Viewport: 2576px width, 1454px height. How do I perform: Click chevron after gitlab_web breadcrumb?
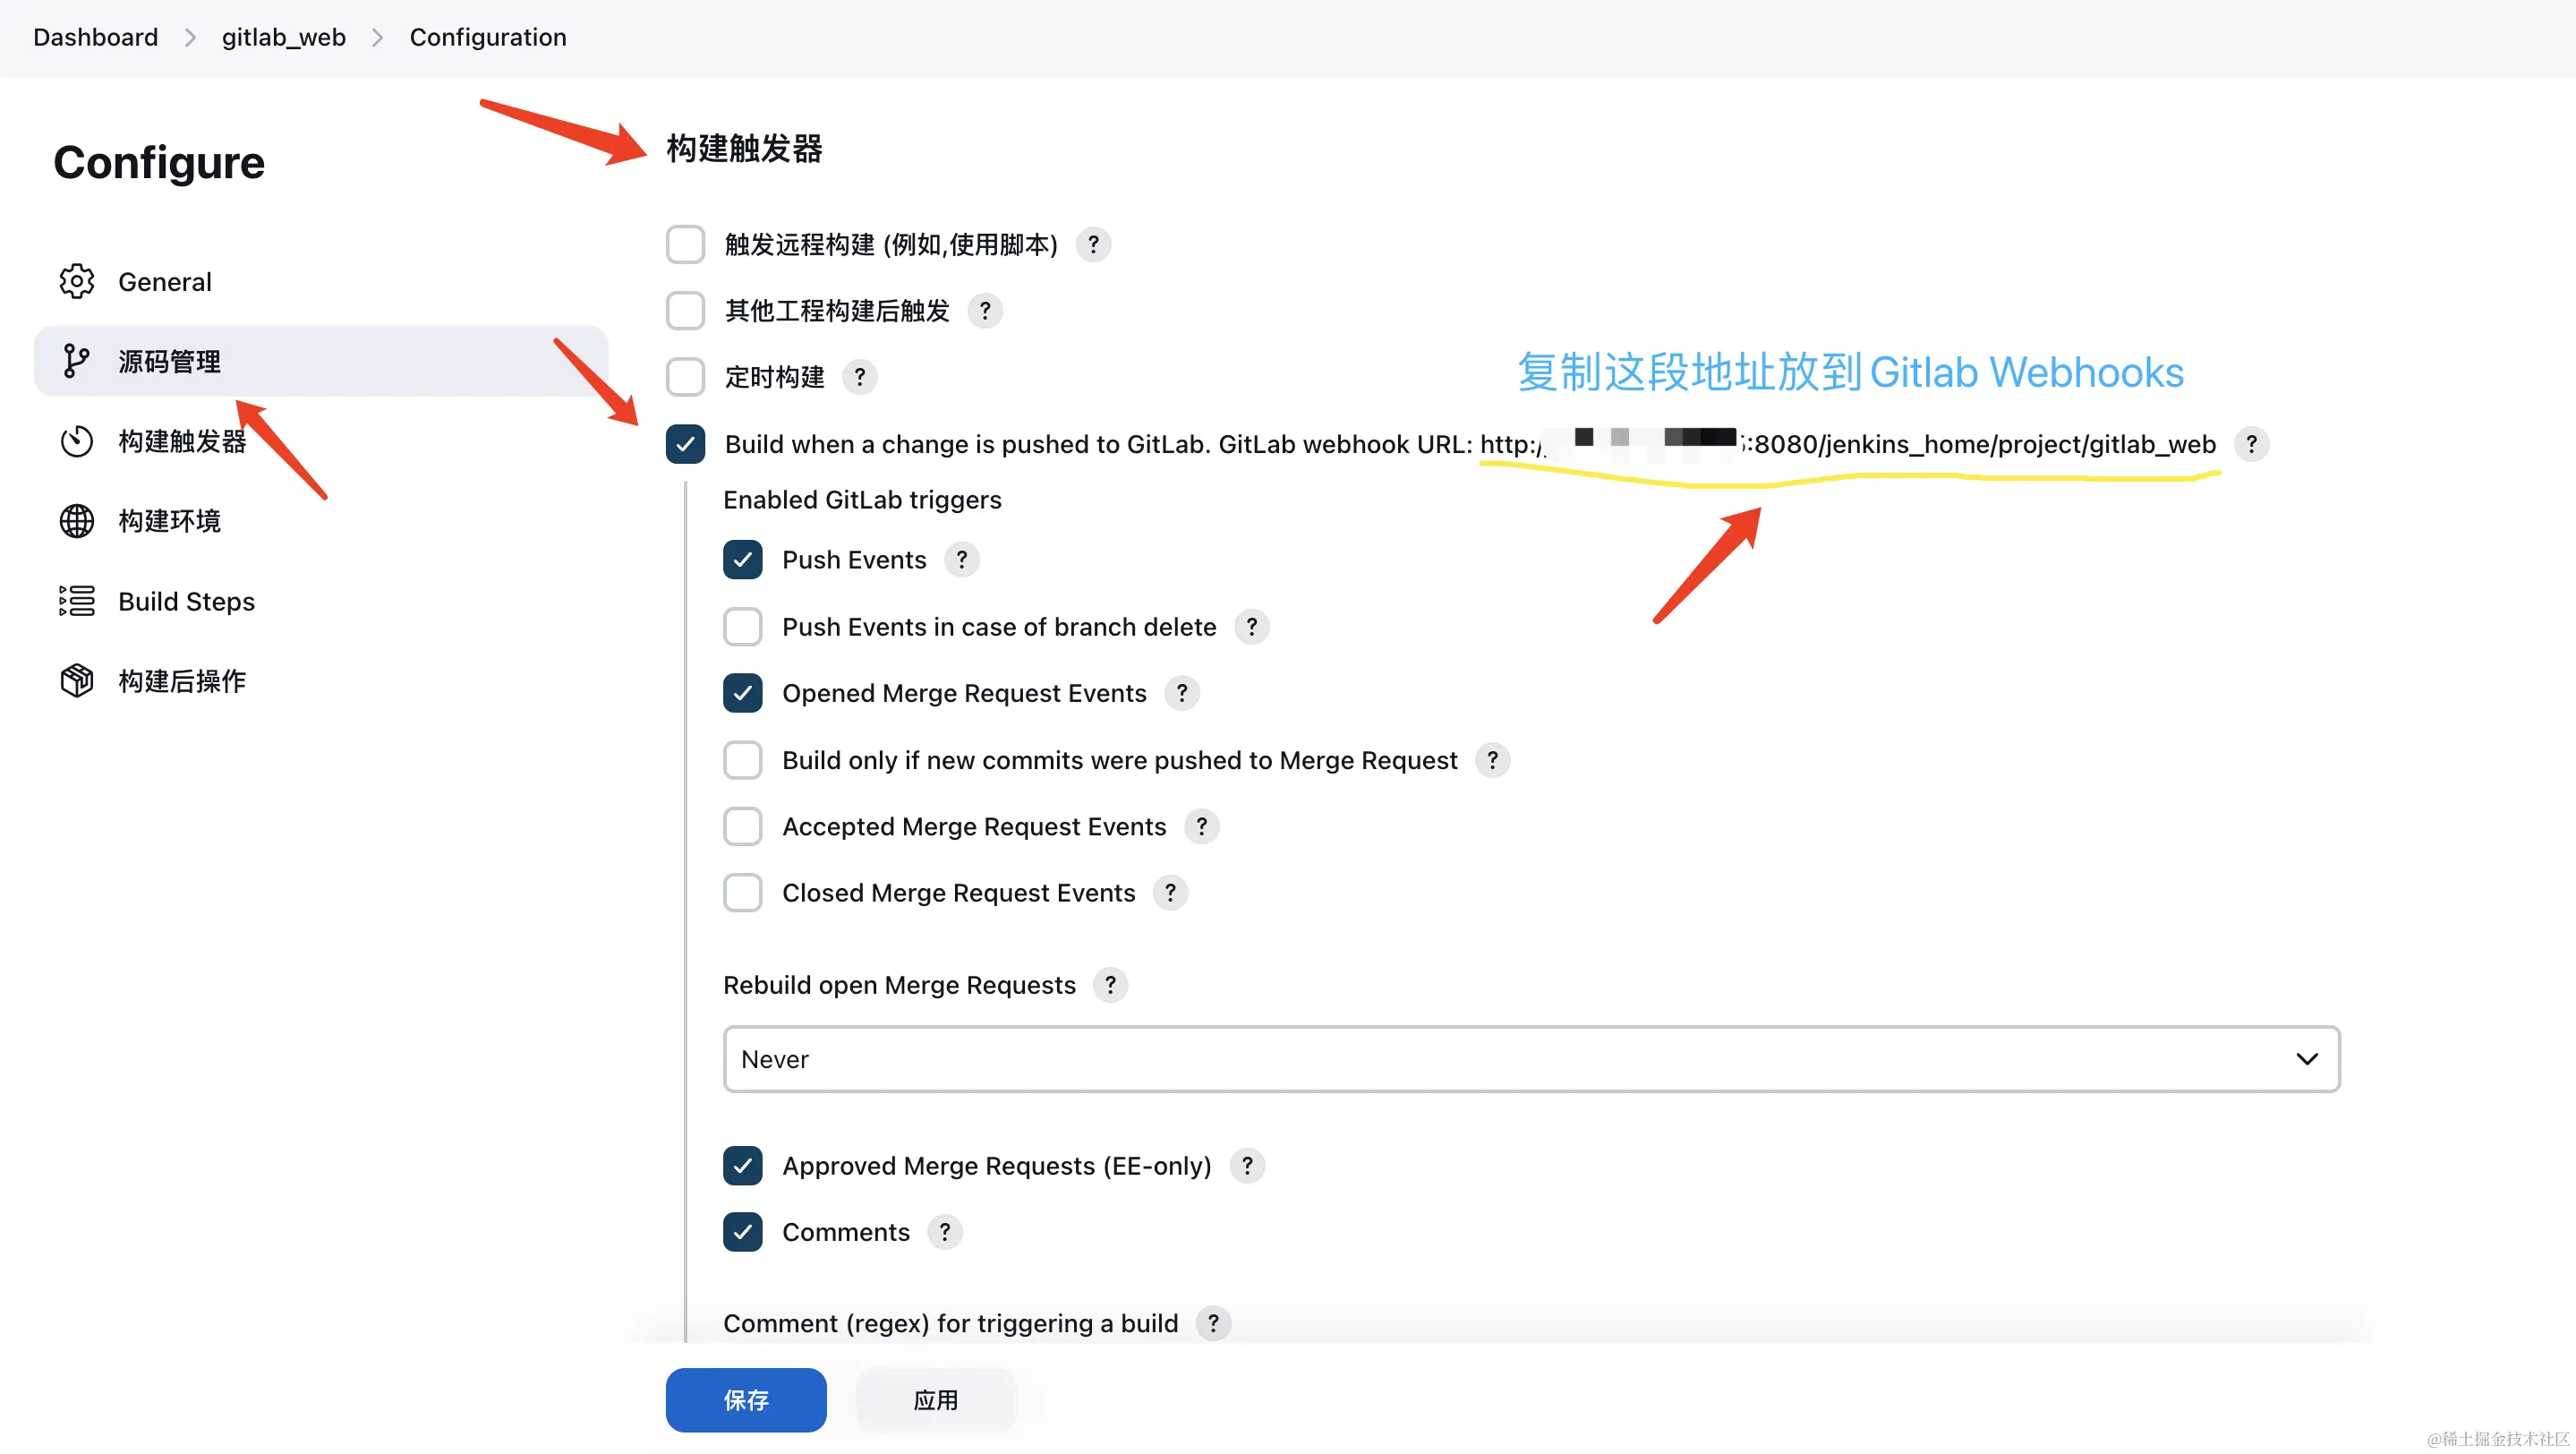pyautogui.click(x=377, y=37)
